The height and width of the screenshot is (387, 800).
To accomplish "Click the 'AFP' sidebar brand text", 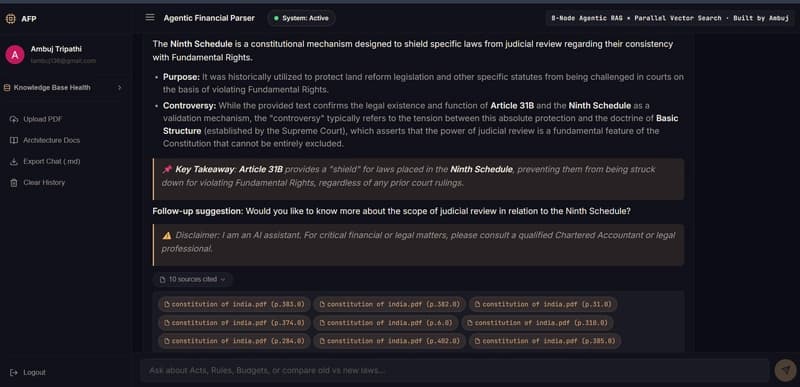I will [x=29, y=19].
